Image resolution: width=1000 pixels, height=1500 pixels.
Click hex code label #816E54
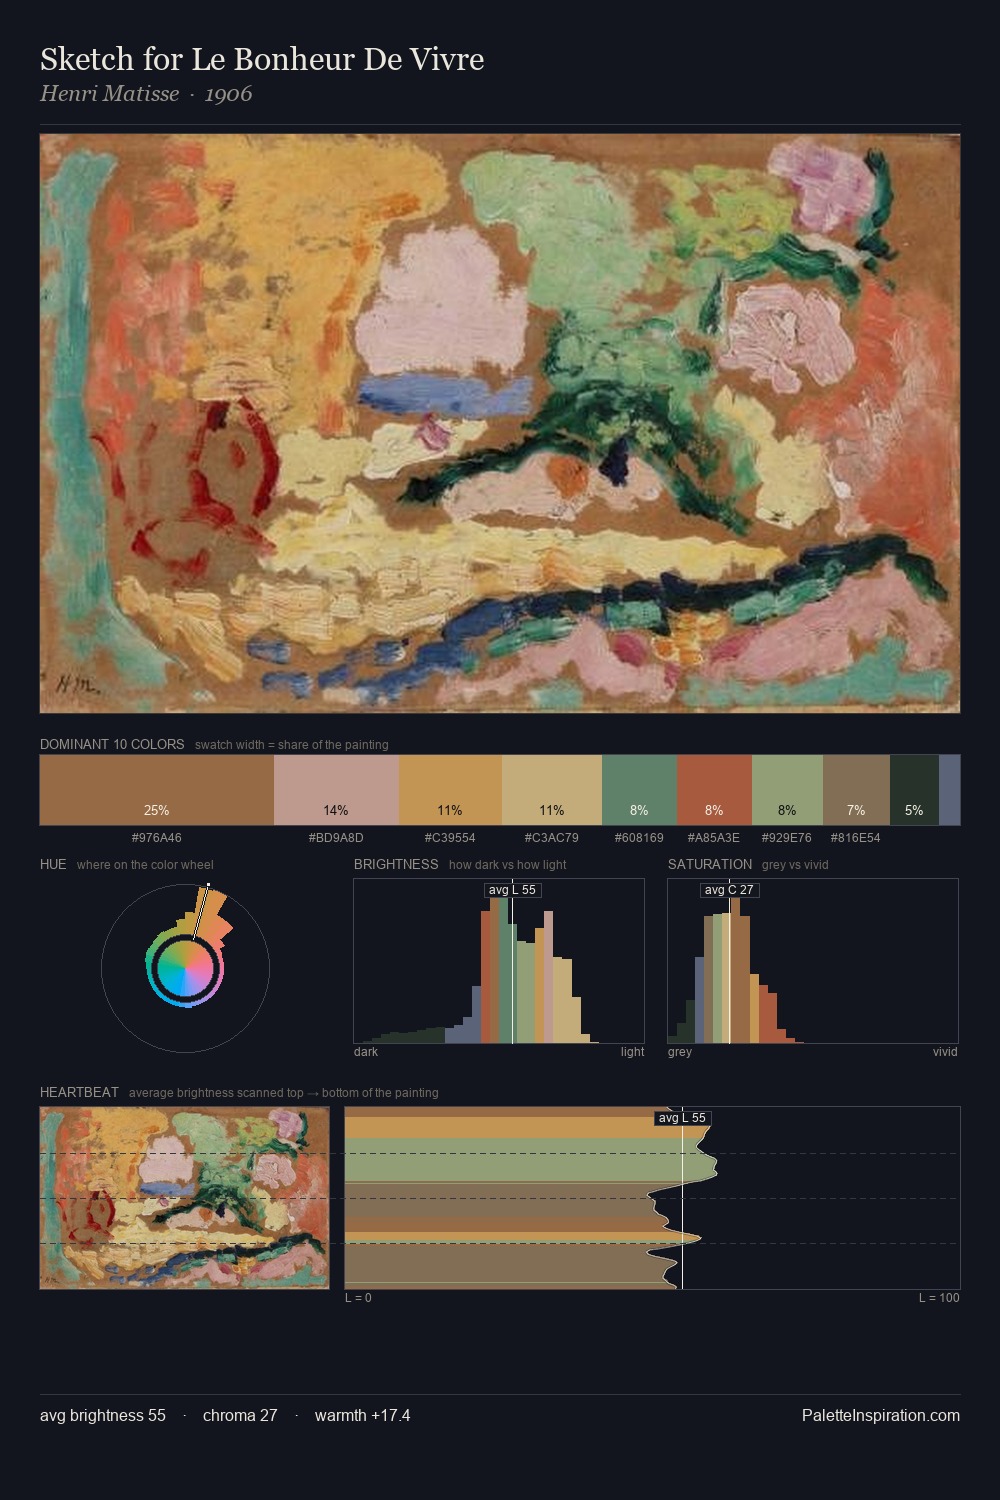pyautogui.click(x=856, y=838)
